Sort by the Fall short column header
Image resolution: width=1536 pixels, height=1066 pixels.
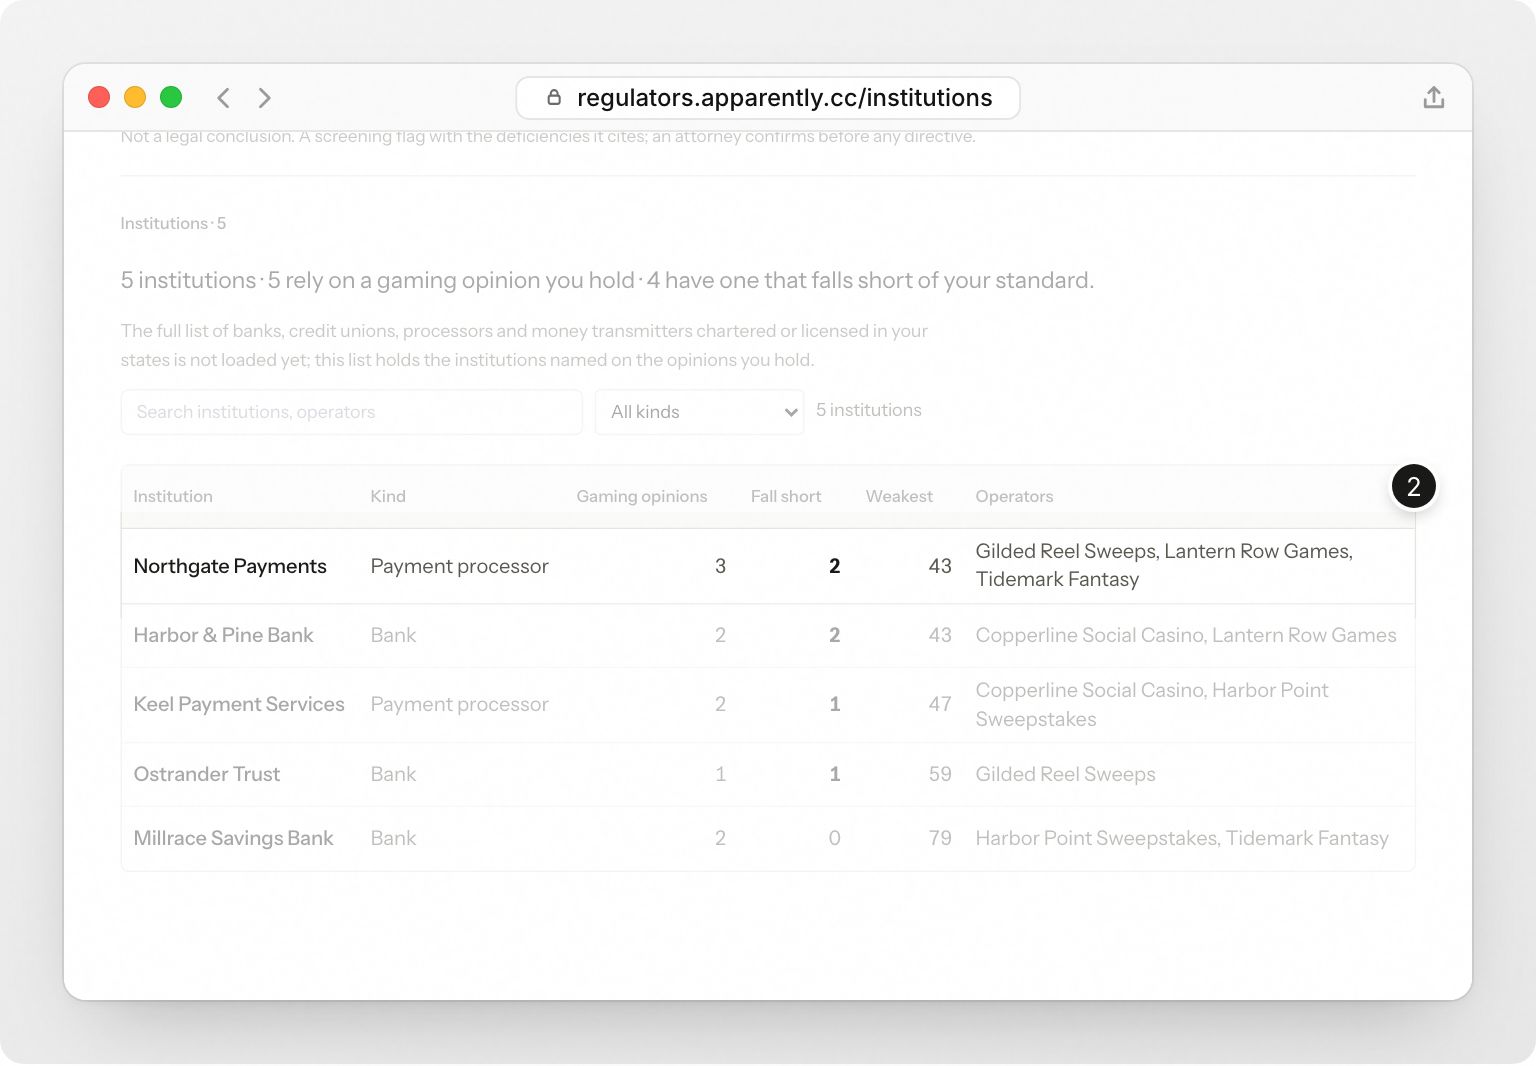[x=786, y=496]
